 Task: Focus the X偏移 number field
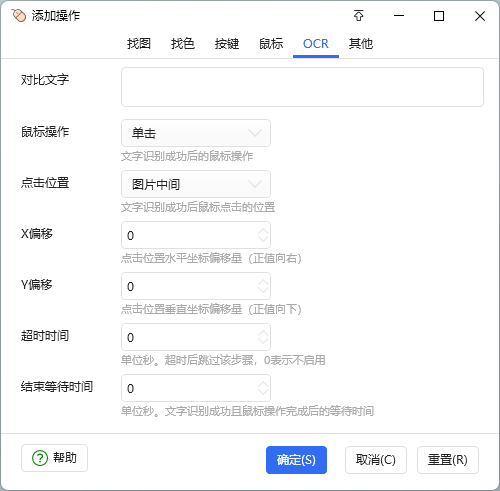click(196, 235)
